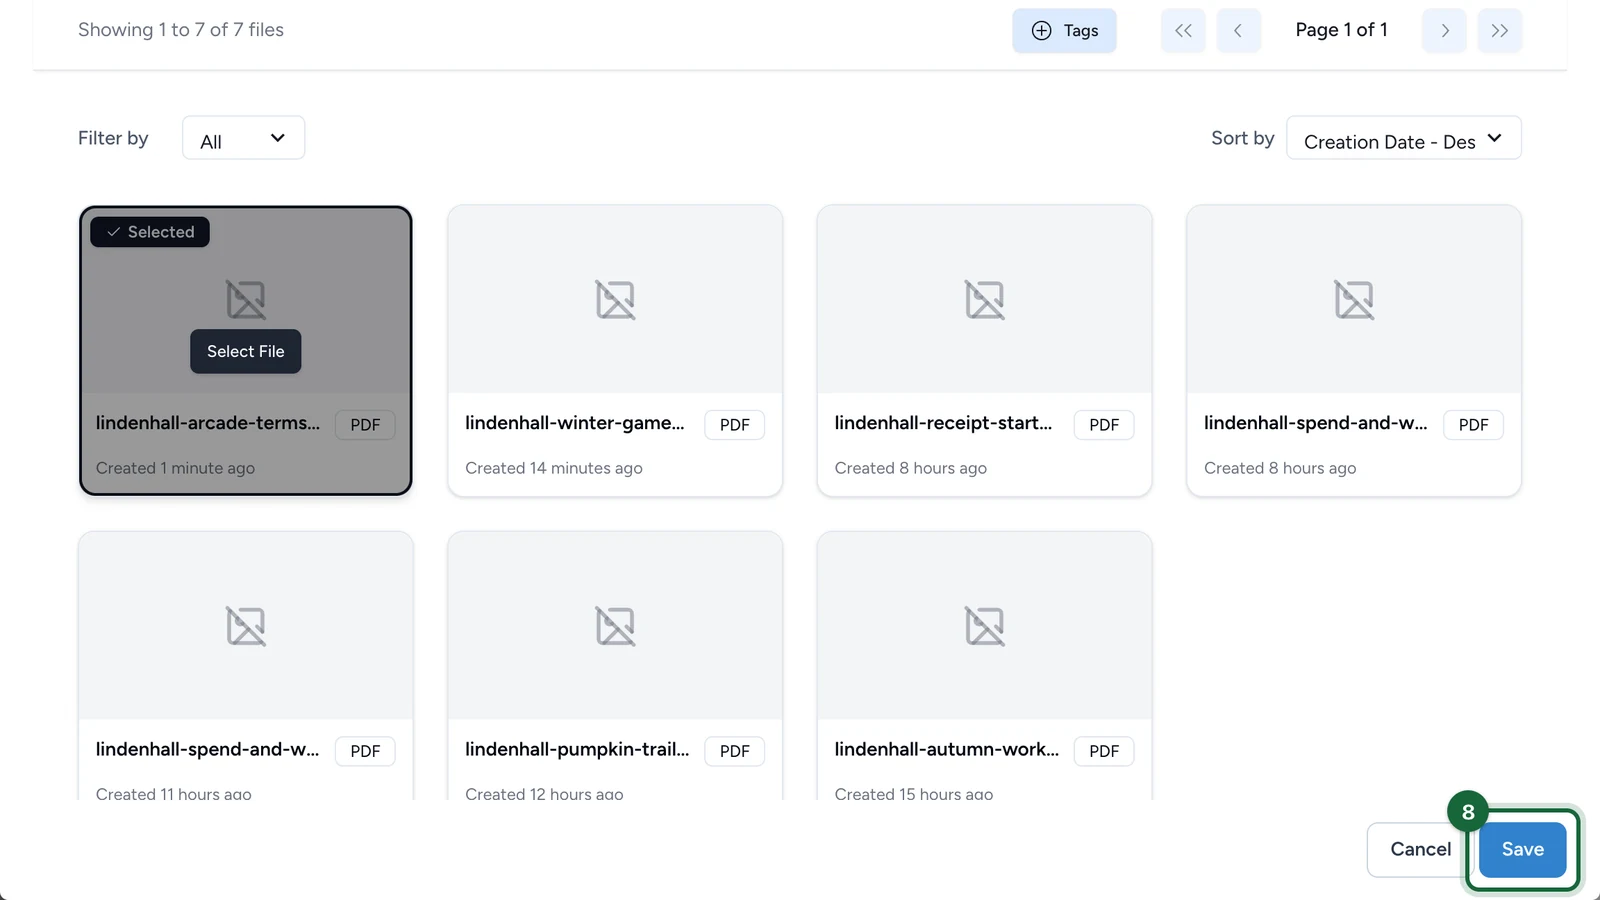Select the lindenhall-receipt-start file thumbnail
The height and width of the screenshot is (900, 1600).
[984, 299]
